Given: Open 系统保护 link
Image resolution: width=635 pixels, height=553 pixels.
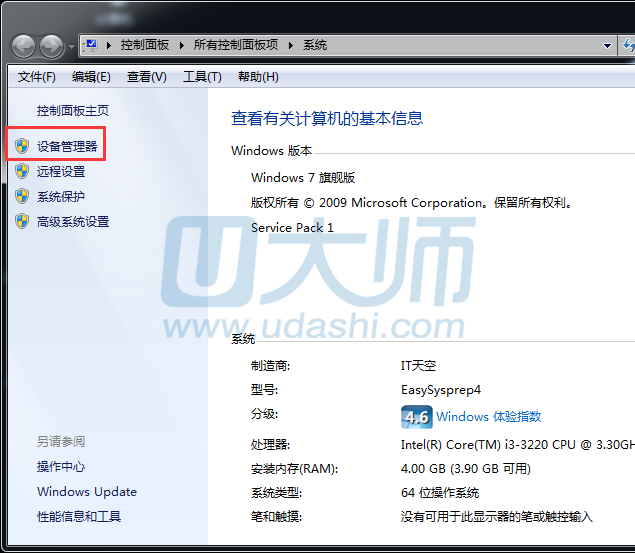Looking at the screenshot, I should click(x=61, y=196).
